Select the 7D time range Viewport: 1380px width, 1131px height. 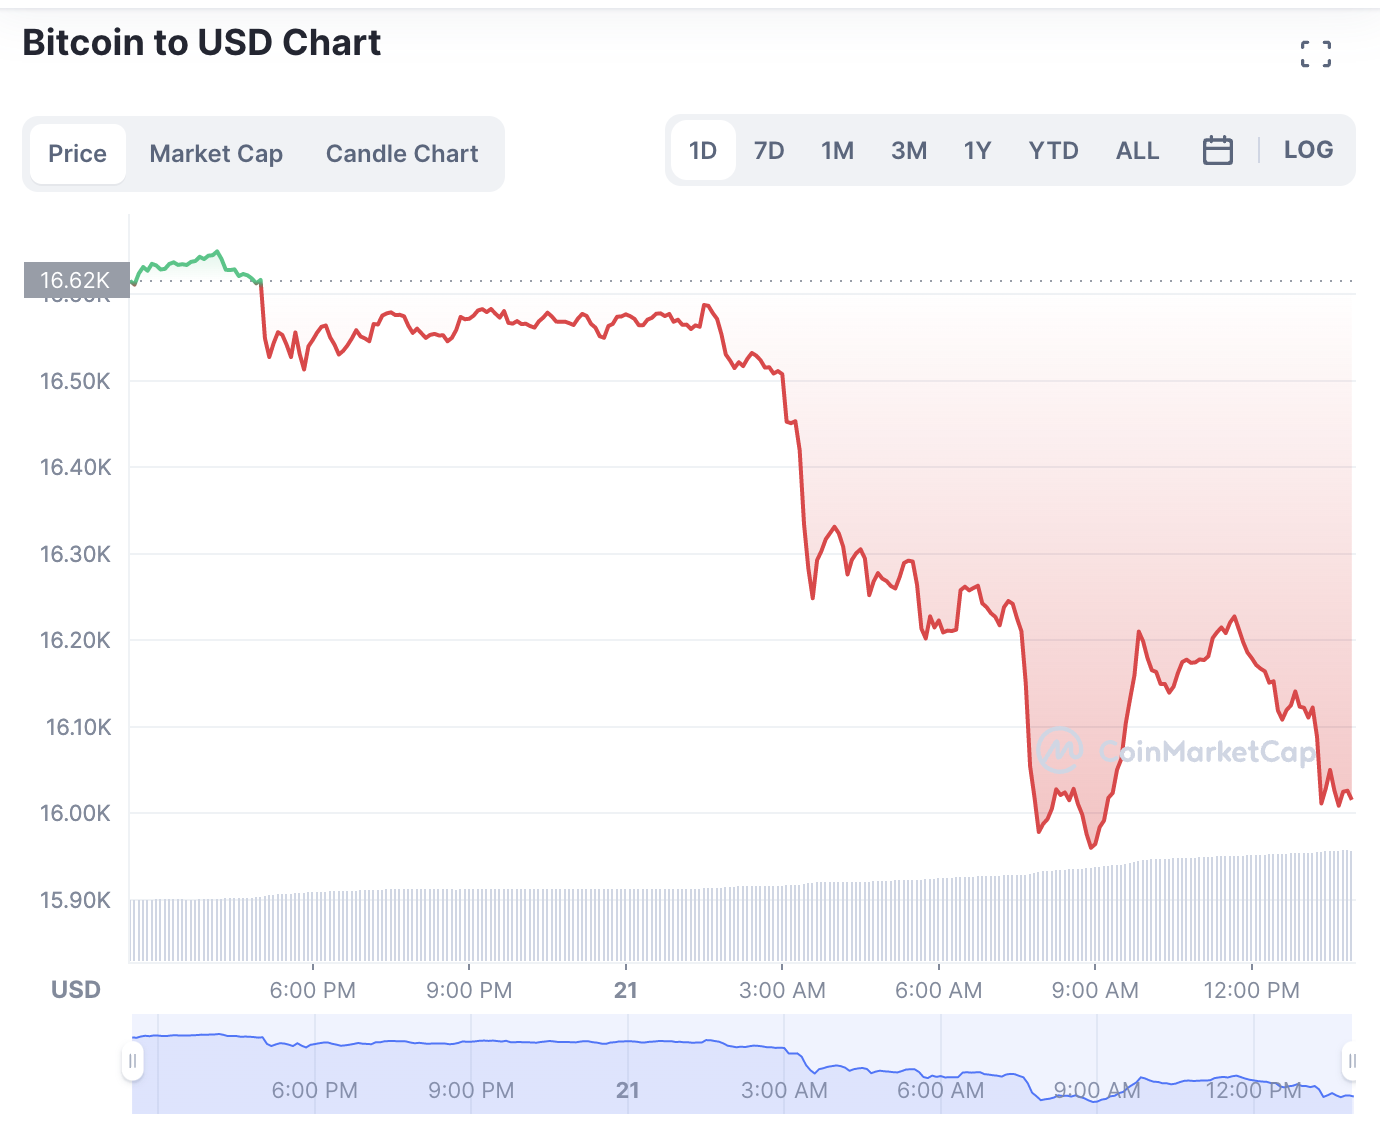769,151
